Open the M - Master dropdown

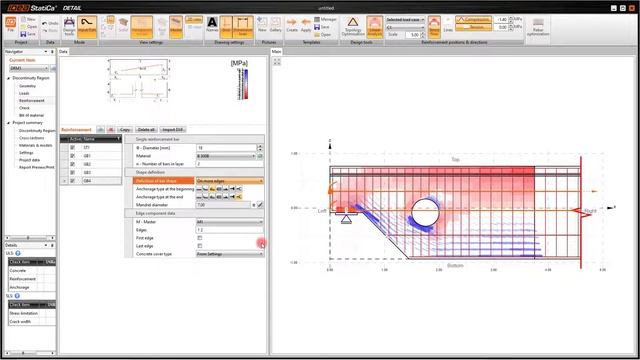click(229, 222)
